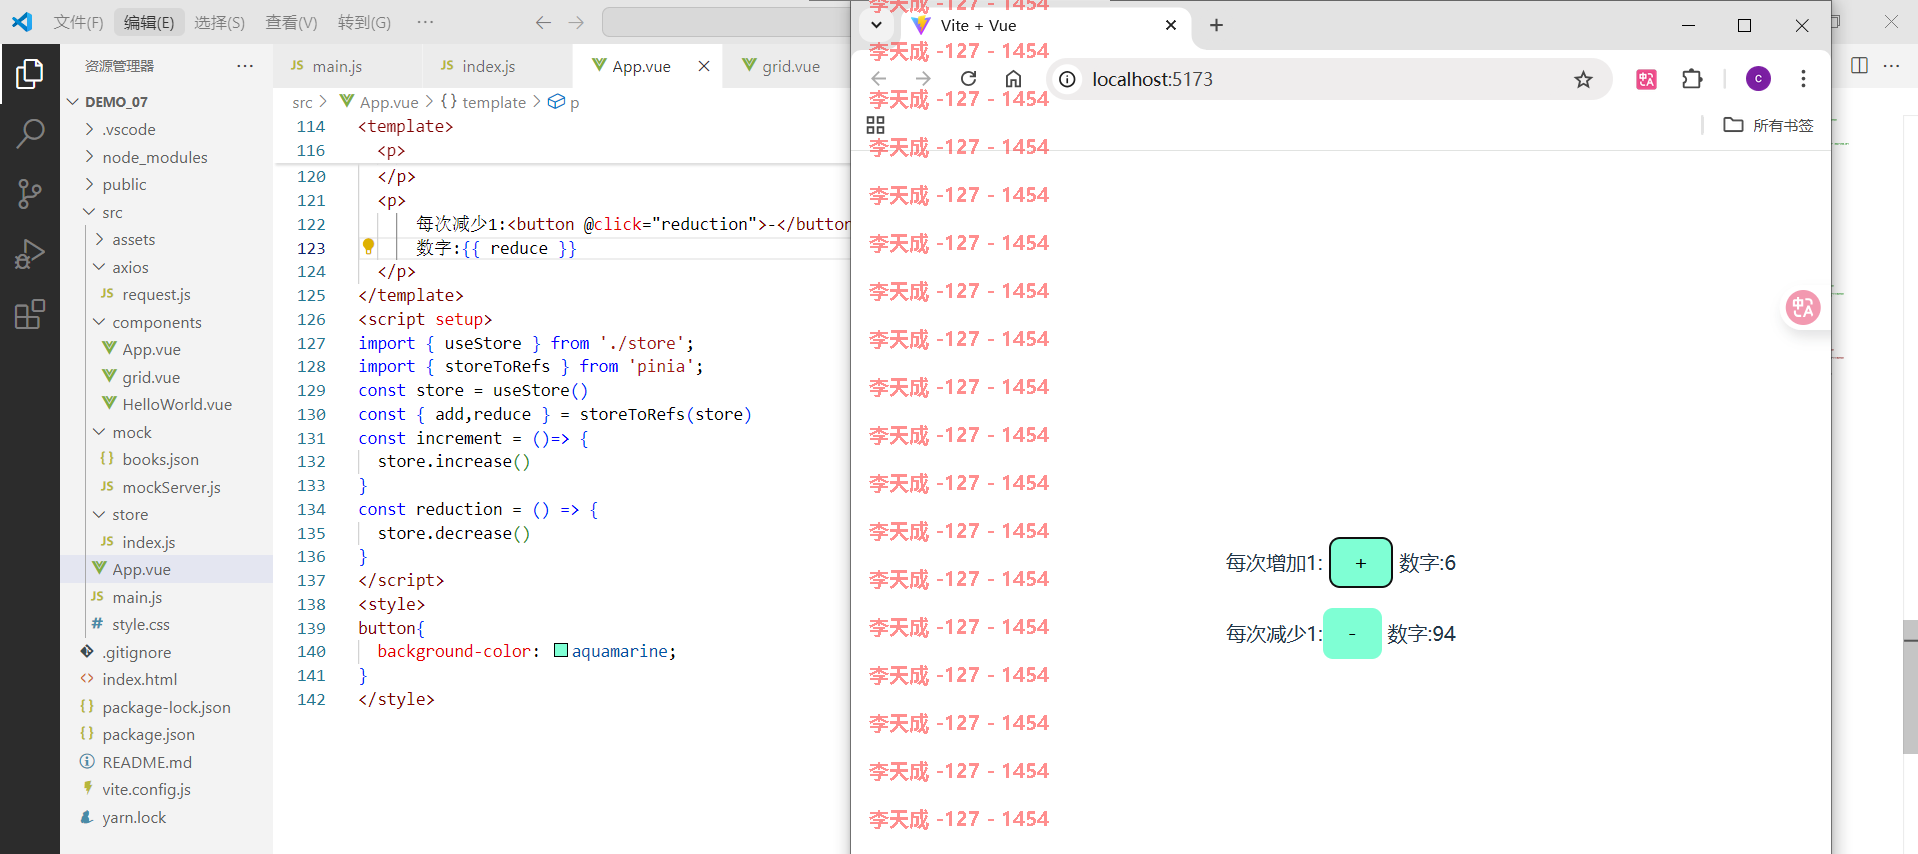Open the Search view in activity bar

30,133
